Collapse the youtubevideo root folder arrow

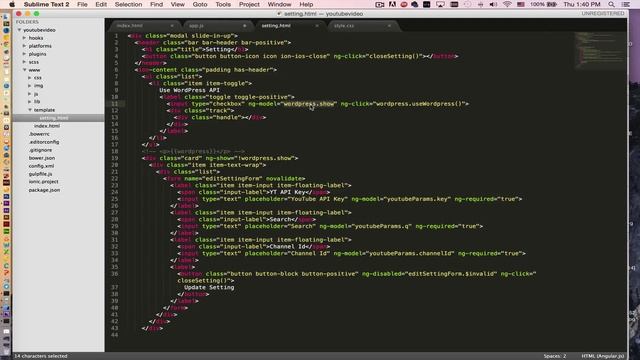point(19,30)
